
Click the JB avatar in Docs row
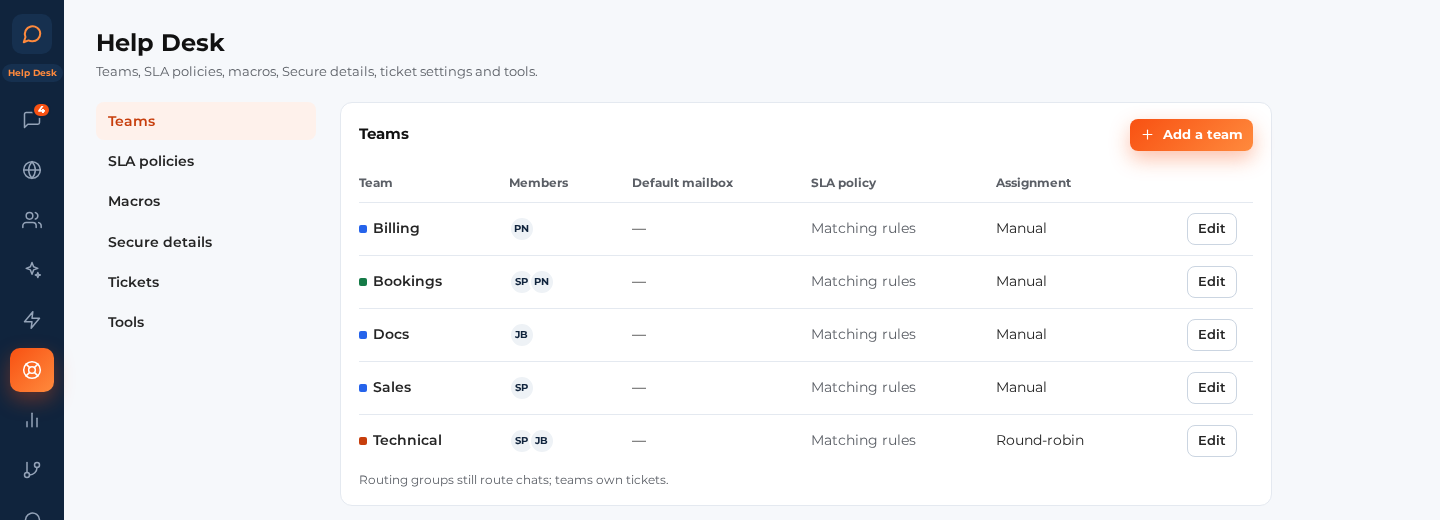click(521, 335)
